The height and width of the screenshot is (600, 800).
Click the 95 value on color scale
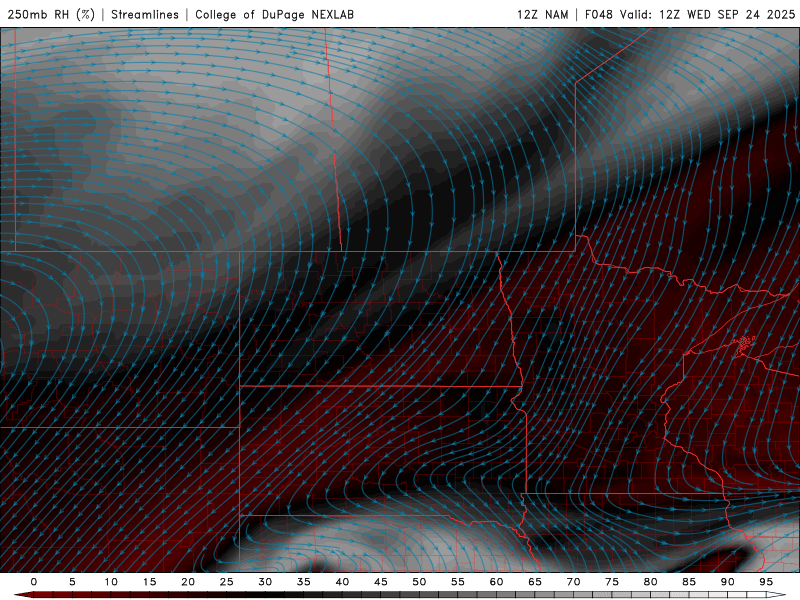(x=766, y=582)
